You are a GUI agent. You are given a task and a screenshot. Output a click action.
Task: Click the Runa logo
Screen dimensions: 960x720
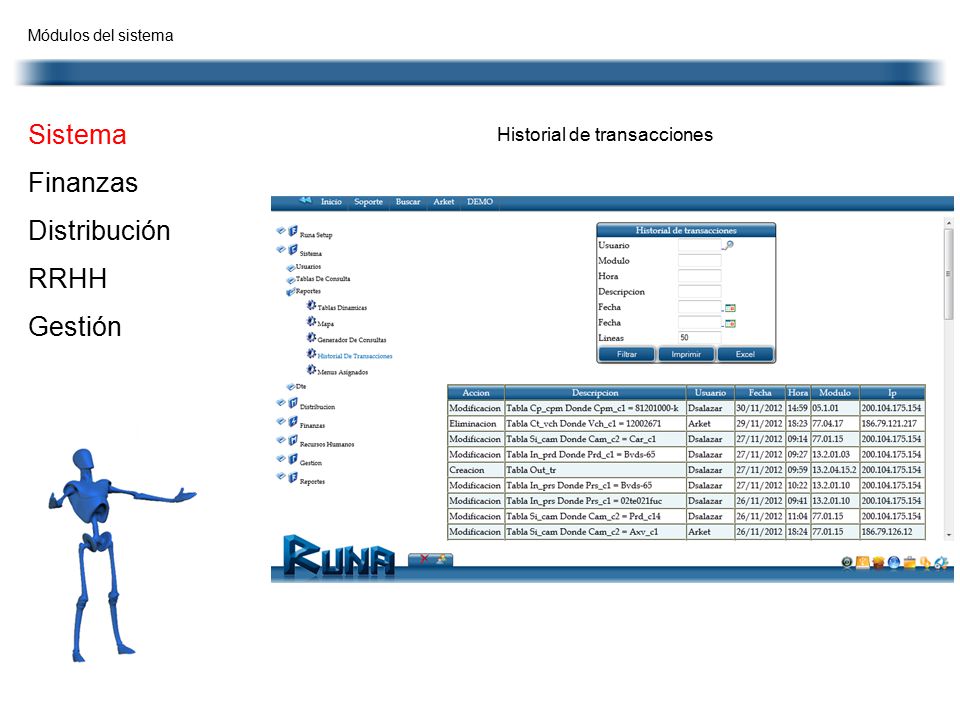click(x=339, y=556)
